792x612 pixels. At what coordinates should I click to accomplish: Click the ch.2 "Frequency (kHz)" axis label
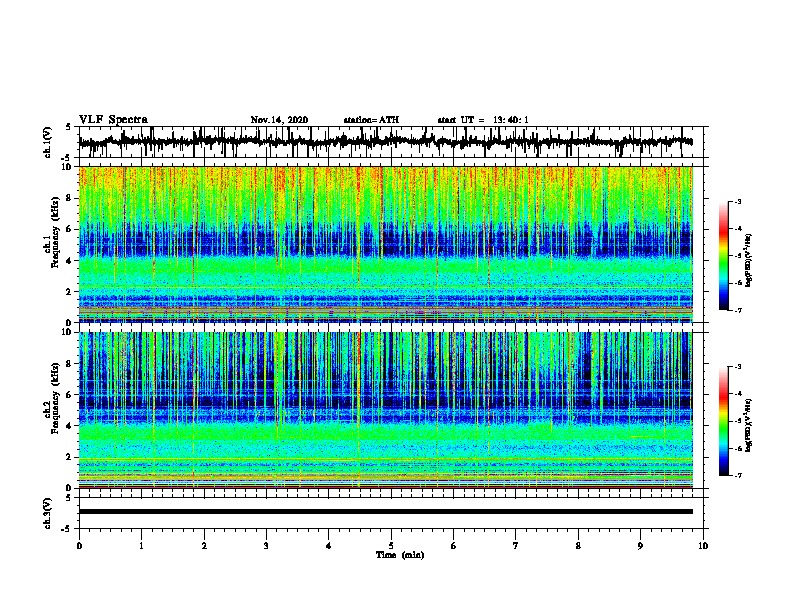(55, 398)
